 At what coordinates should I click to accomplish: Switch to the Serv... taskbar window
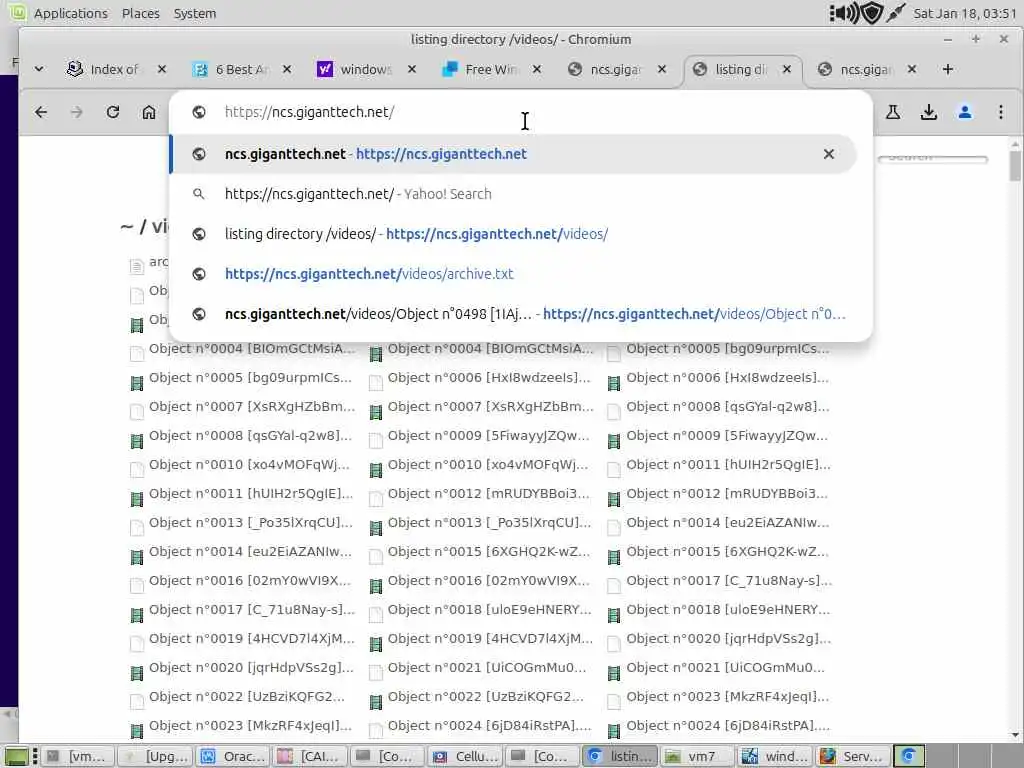[852, 756]
